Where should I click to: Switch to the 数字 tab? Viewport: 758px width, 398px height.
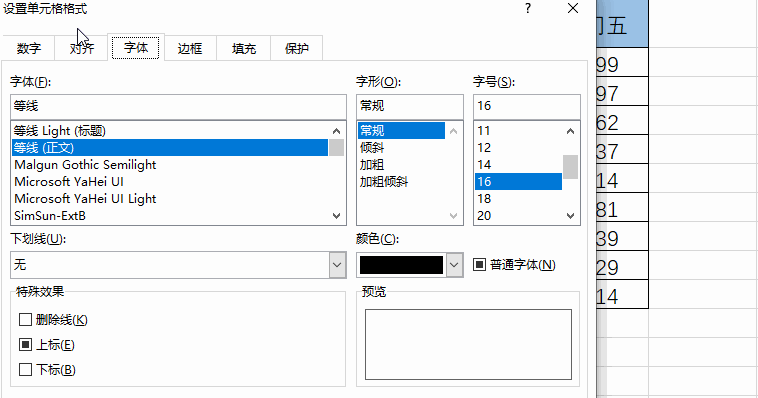point(29,48)
